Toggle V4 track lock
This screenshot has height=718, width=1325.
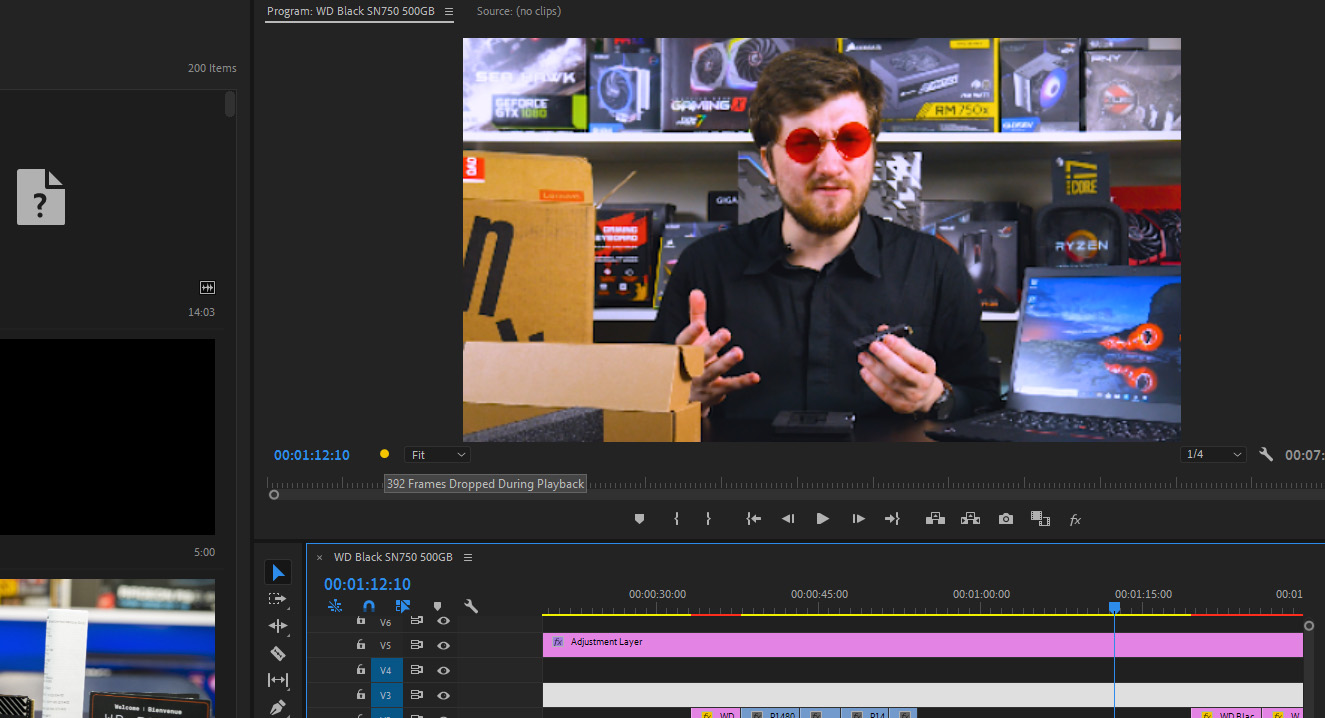pyautogui.click(x=361, y=670)
